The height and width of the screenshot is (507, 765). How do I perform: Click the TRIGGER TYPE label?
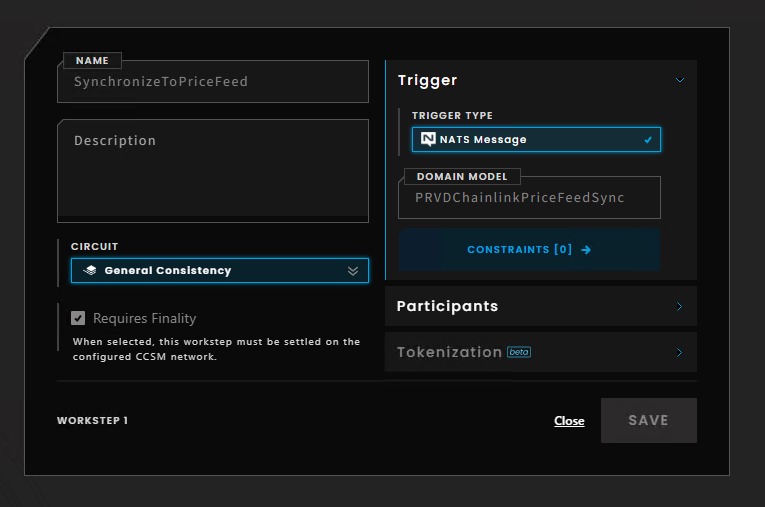pyautogui.click(x=452, y=116)
